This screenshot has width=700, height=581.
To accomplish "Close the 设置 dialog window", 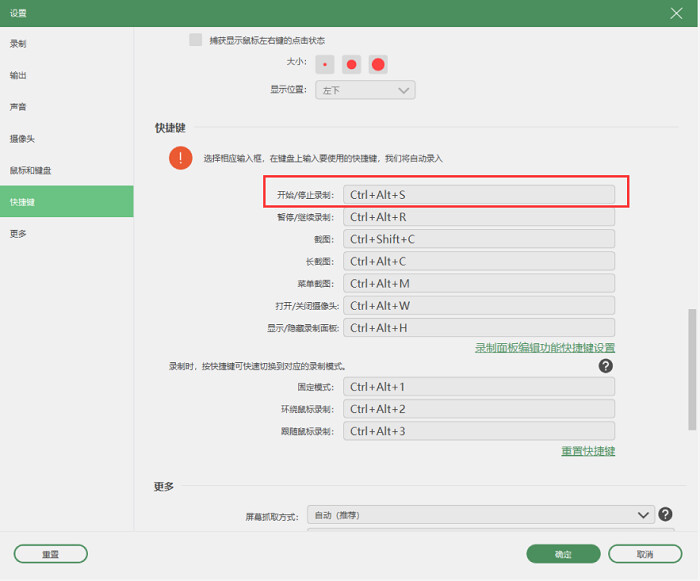I will point(676,13).
